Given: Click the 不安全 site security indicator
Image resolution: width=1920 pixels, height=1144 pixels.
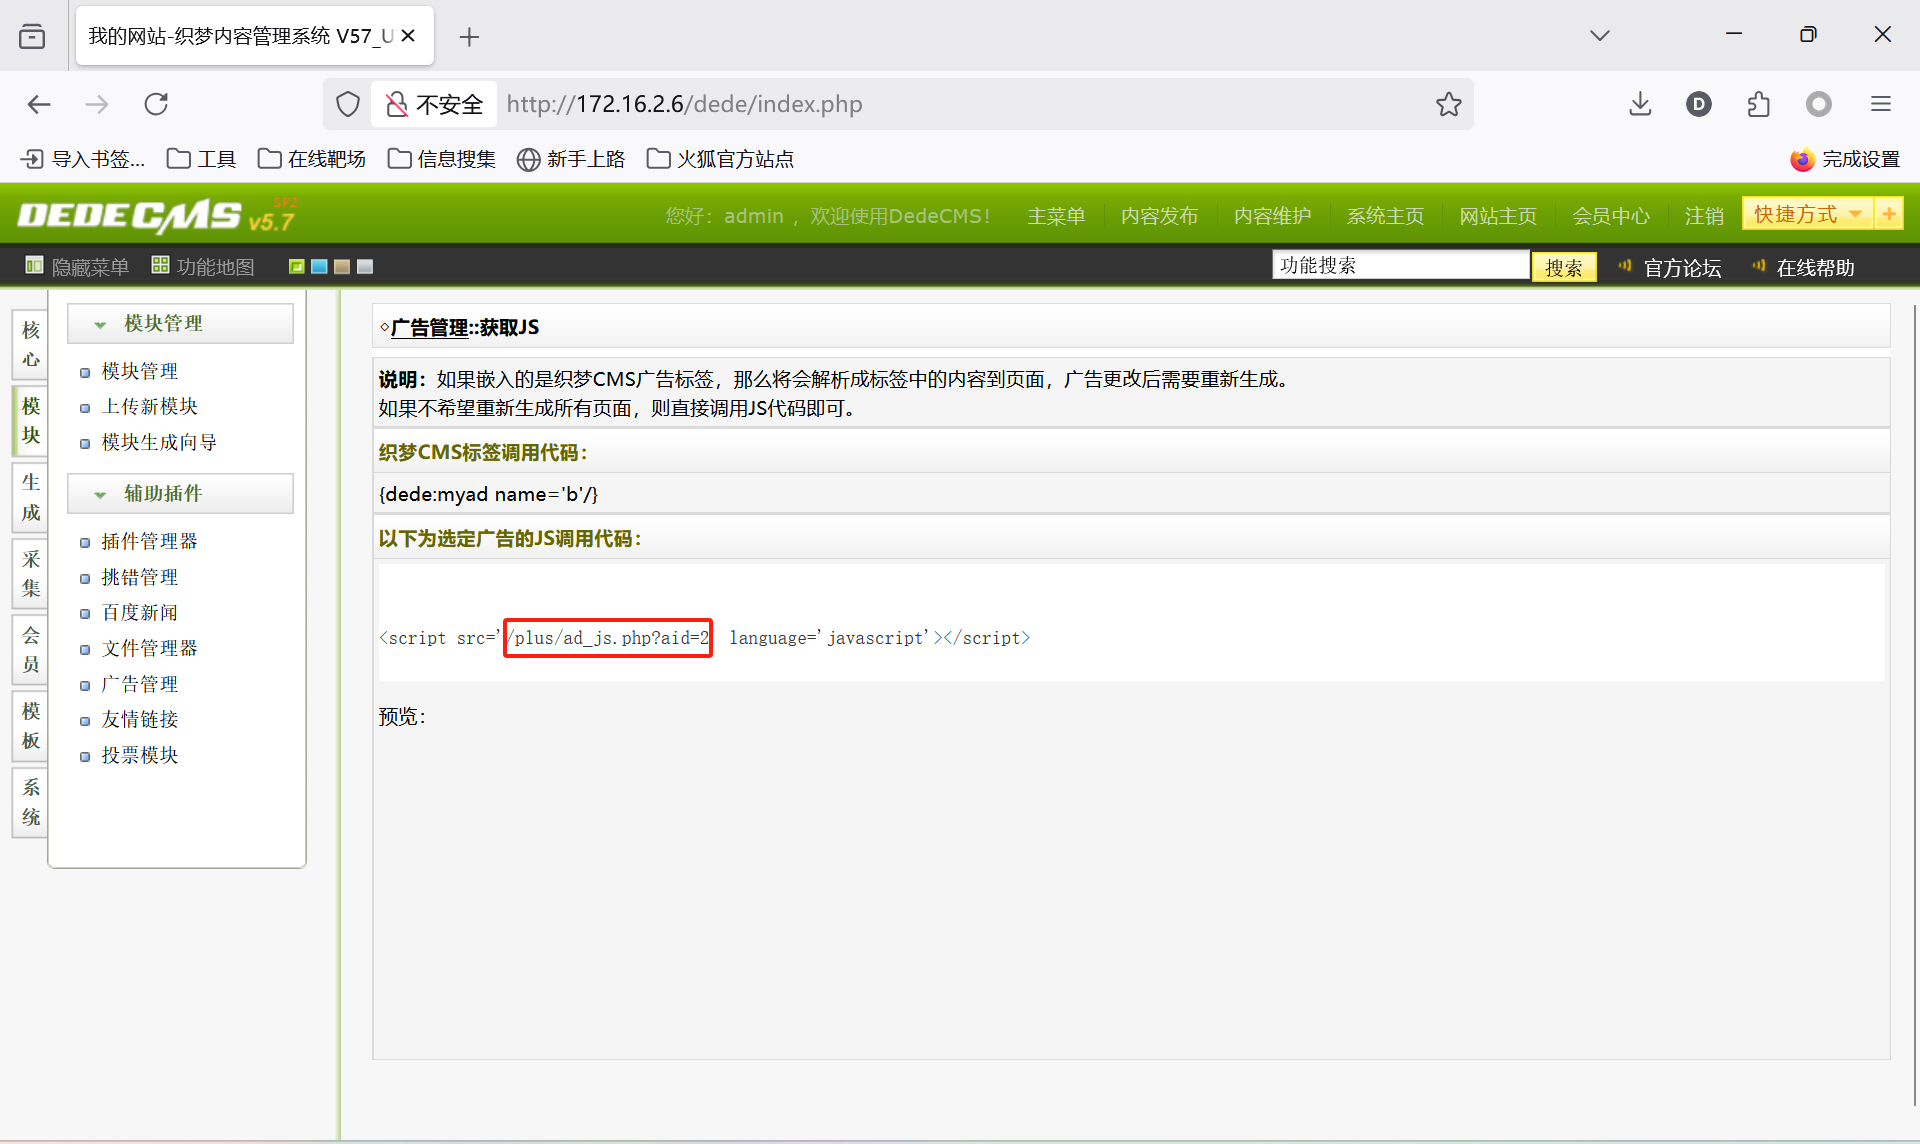Looking at the screenshot, I should [434, 104].
